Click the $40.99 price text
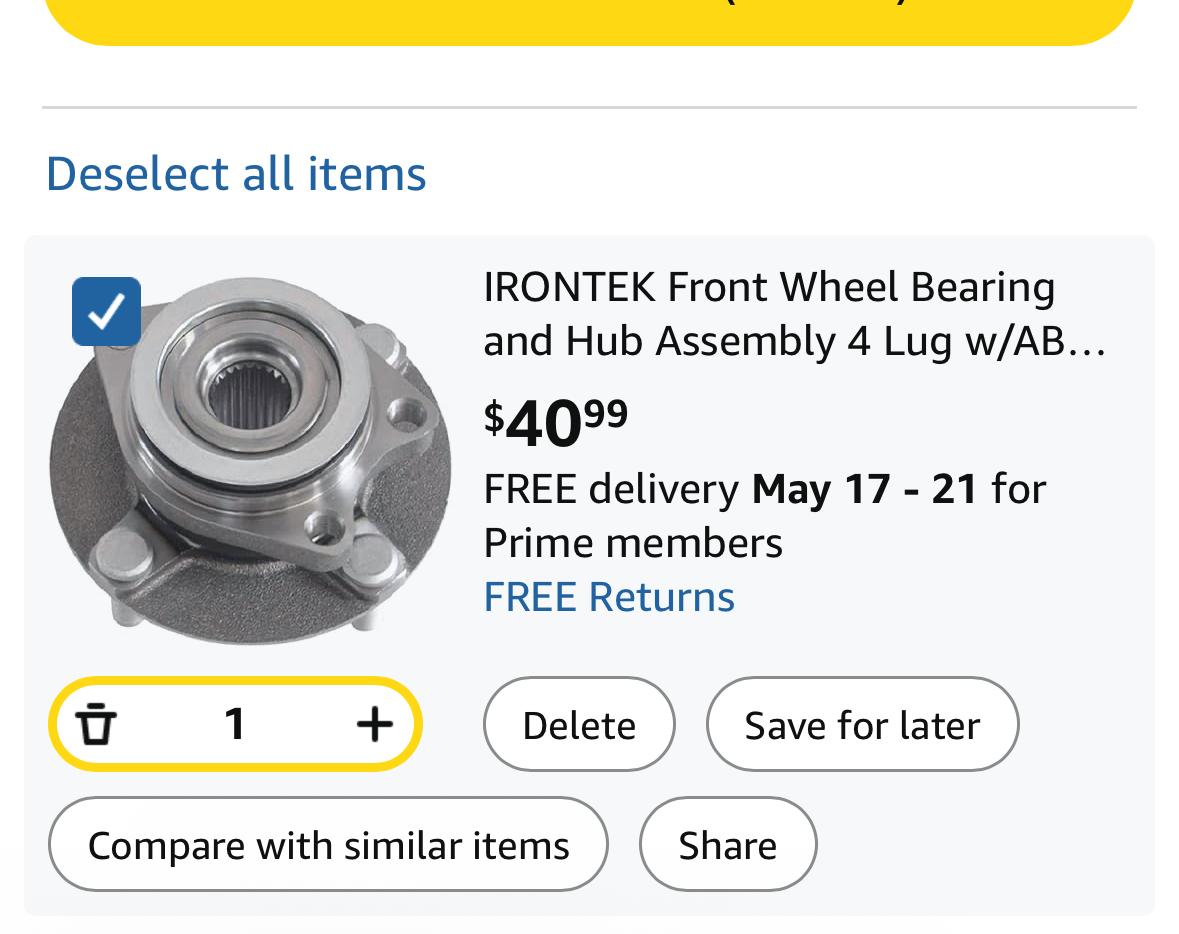Screen dimensions: 1179x934 tap(556, 421)
